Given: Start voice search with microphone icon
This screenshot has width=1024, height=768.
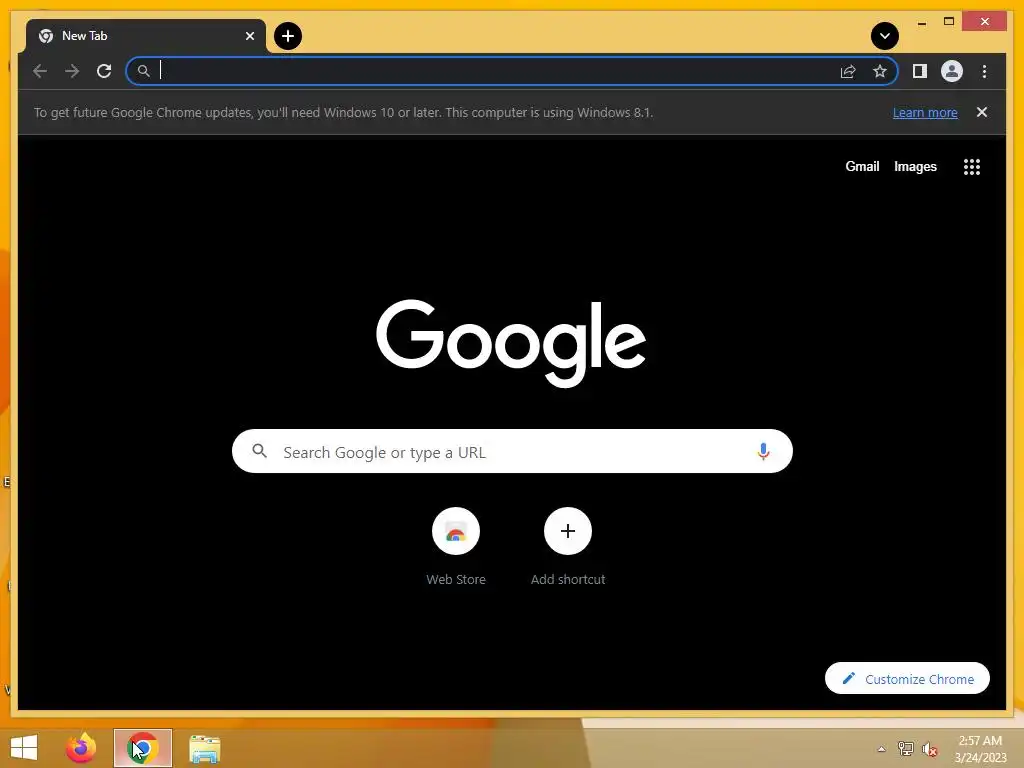Looking at the screenshot, I should tap(763, 451).
